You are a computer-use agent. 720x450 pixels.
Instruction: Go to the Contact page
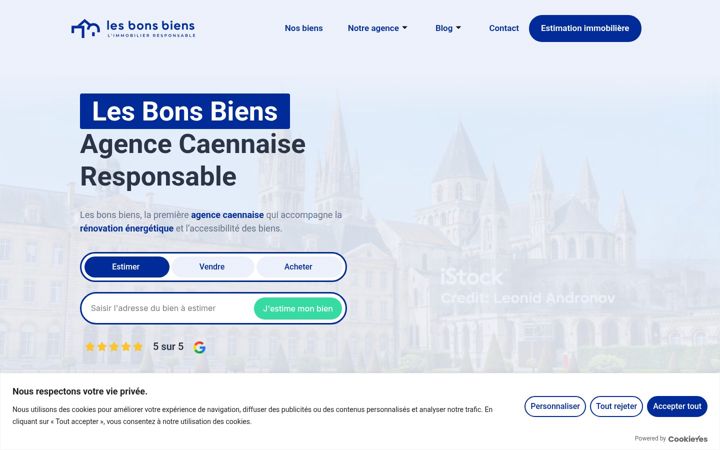(x=504, y=28)
